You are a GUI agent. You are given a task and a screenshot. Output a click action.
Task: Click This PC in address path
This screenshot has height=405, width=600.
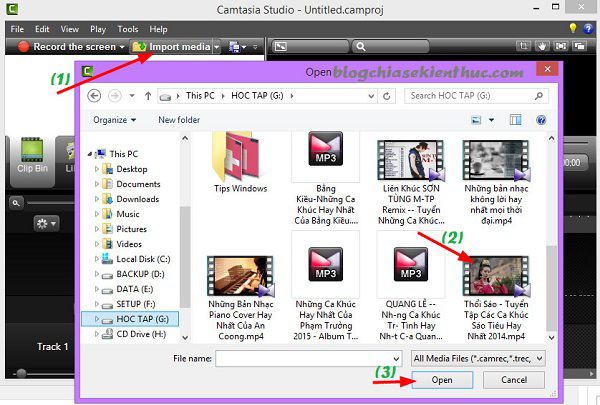(x=200, y=96)
